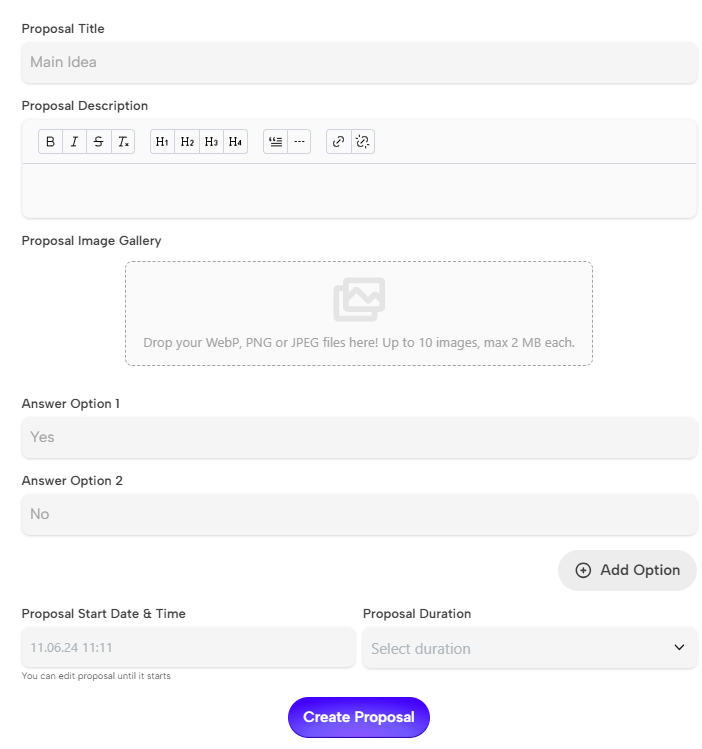
Task: Click the Create Proposal button
Action: coord(358,717)
